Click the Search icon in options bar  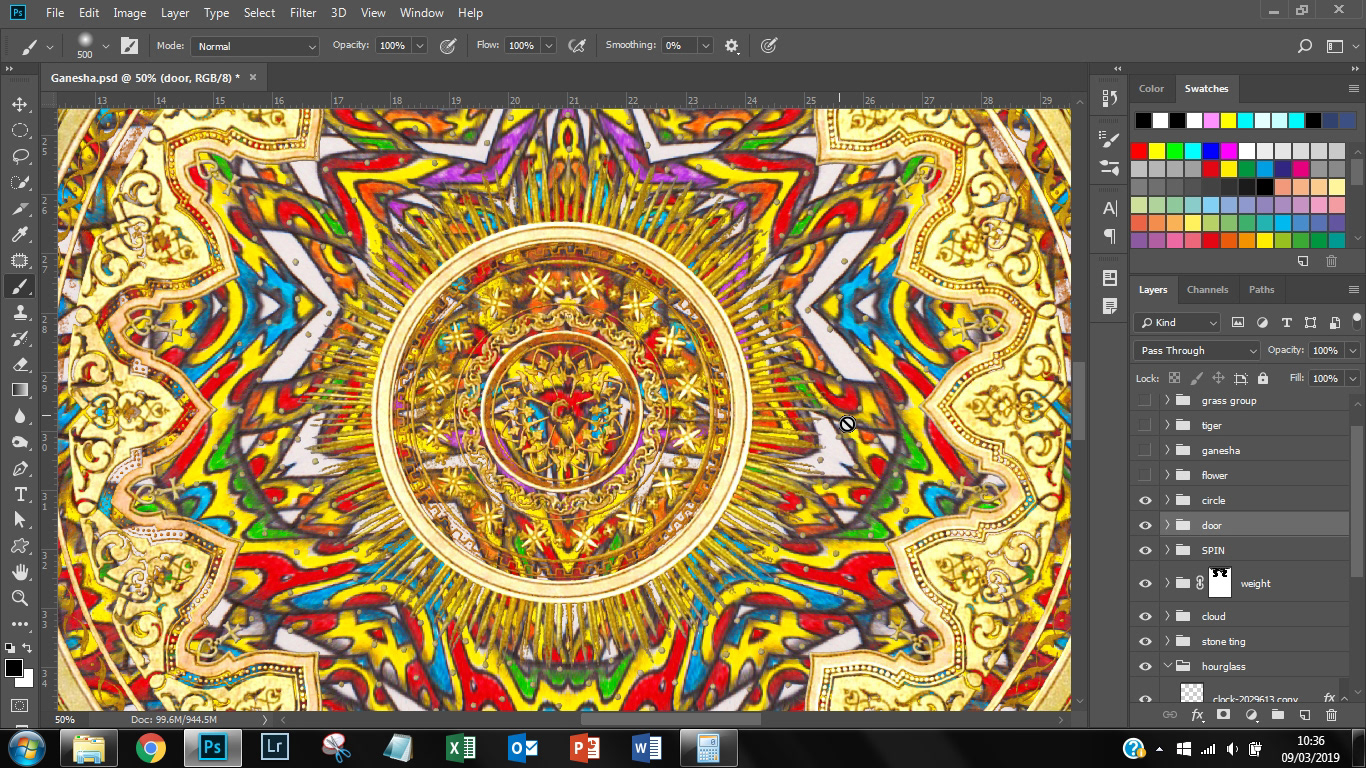click(x=1304, y=46)
